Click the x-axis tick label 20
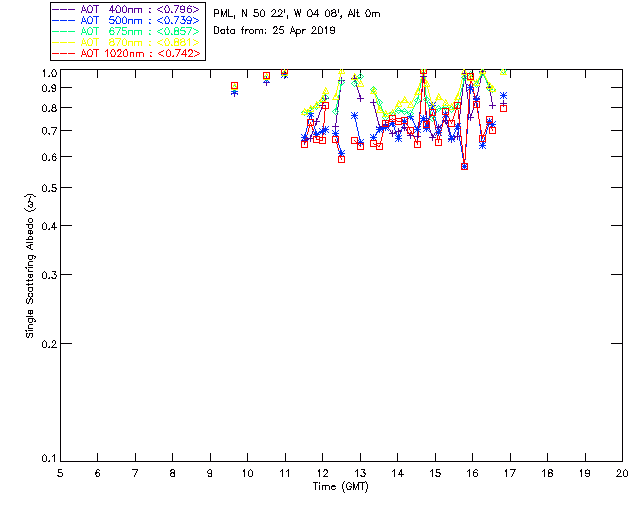Screen dimensions: 640x512 (x=622, y=471)
